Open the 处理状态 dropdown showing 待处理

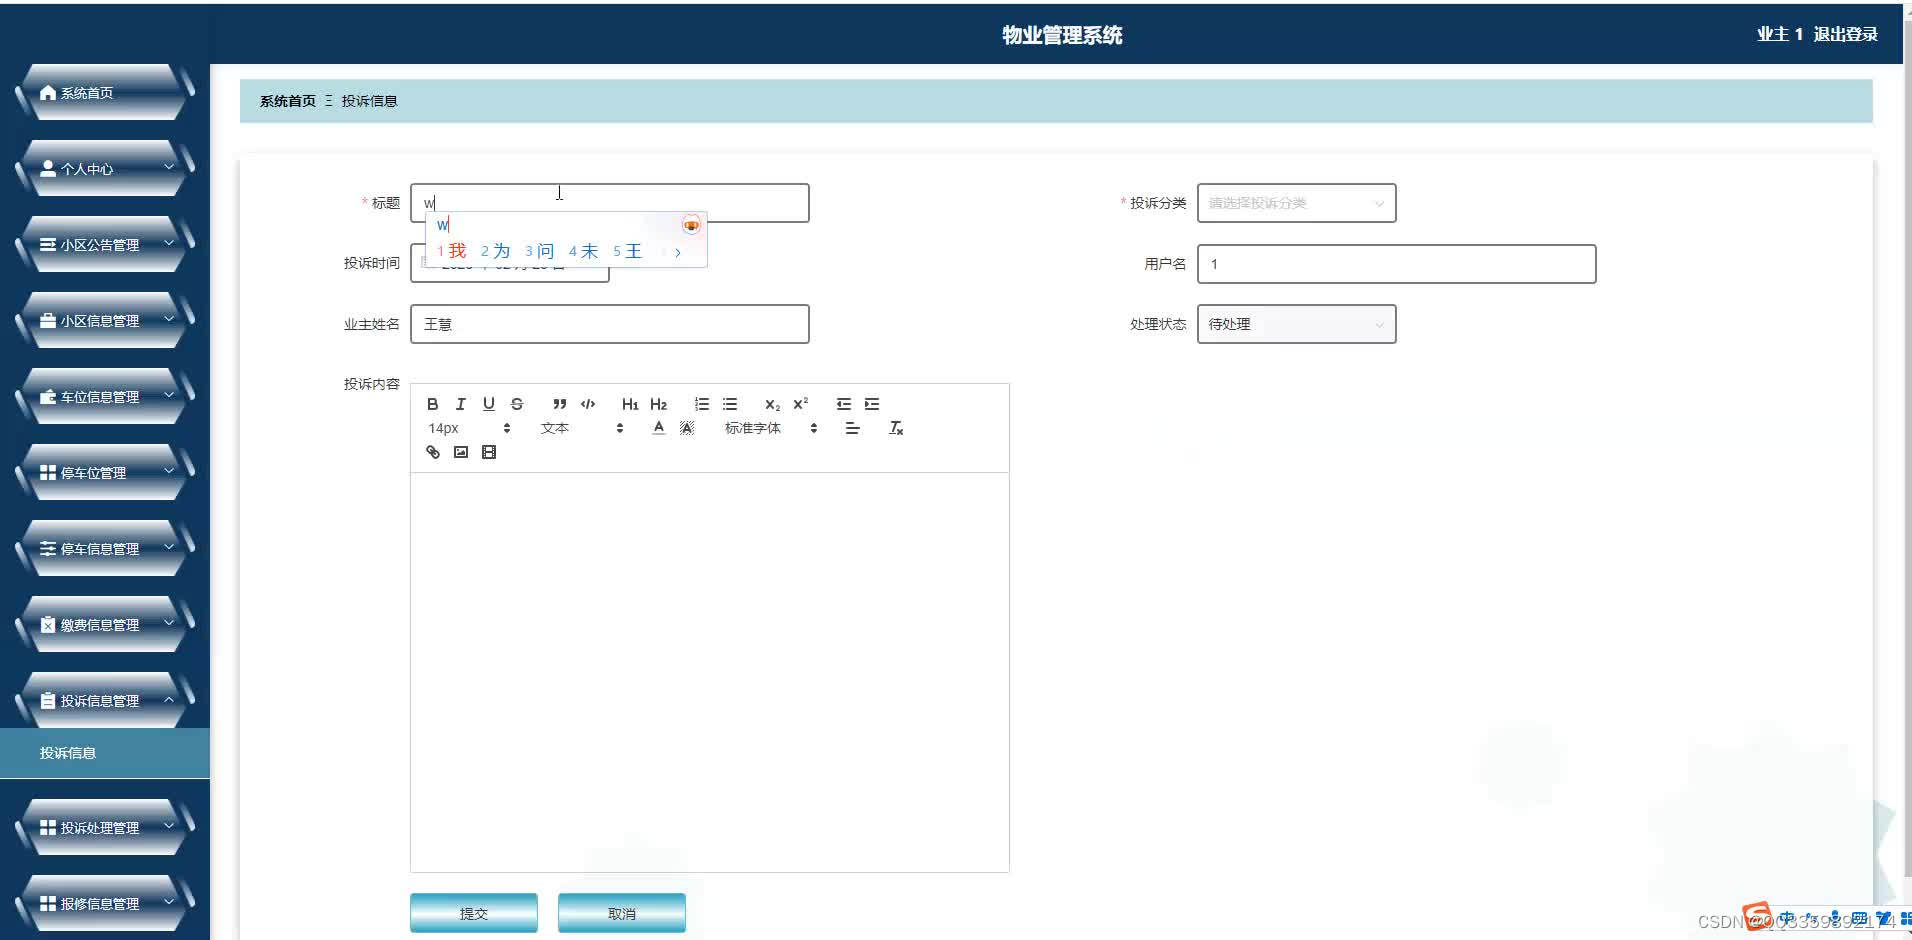point(1296,324)
